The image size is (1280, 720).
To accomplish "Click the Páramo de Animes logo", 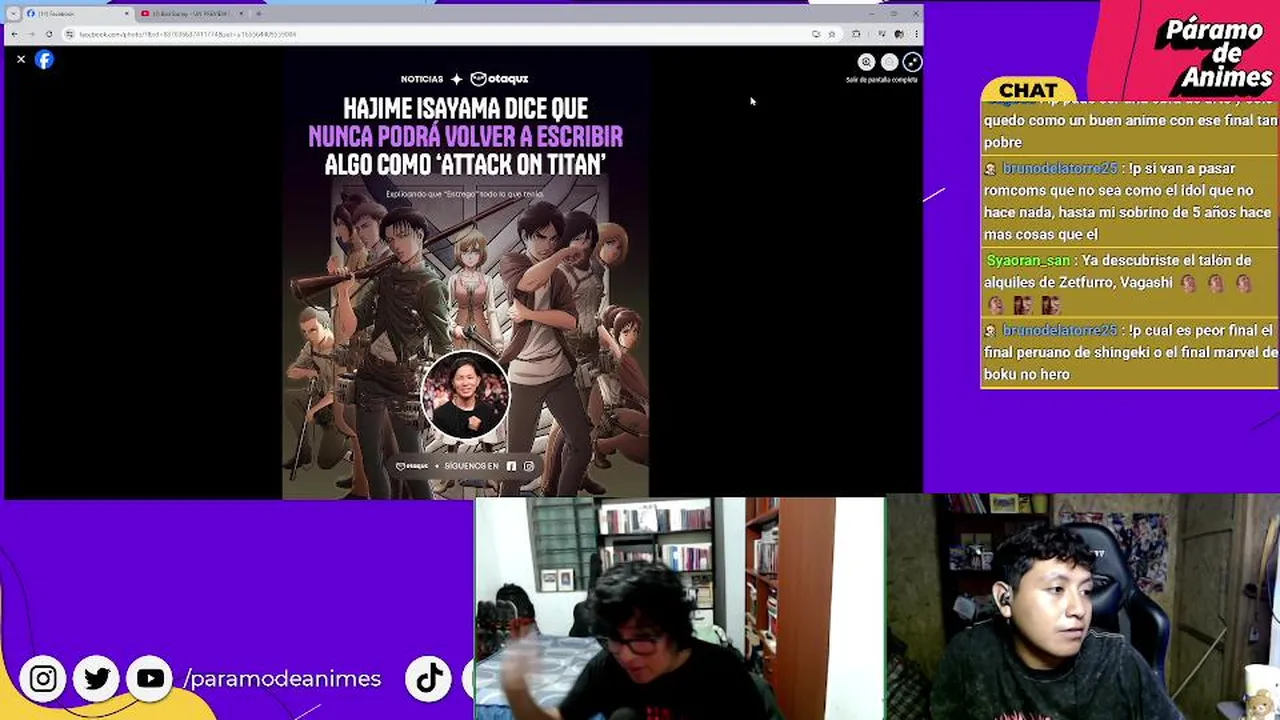I will (x=1214, y=55).
